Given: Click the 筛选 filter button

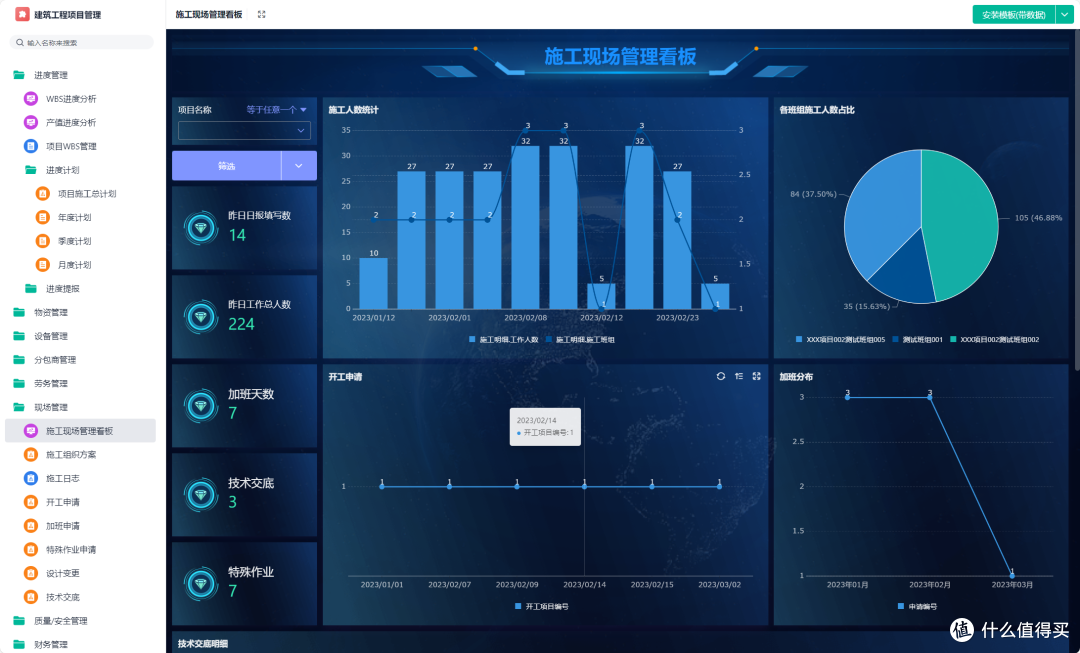Looking at the screenshot, I should click(227, 166).
